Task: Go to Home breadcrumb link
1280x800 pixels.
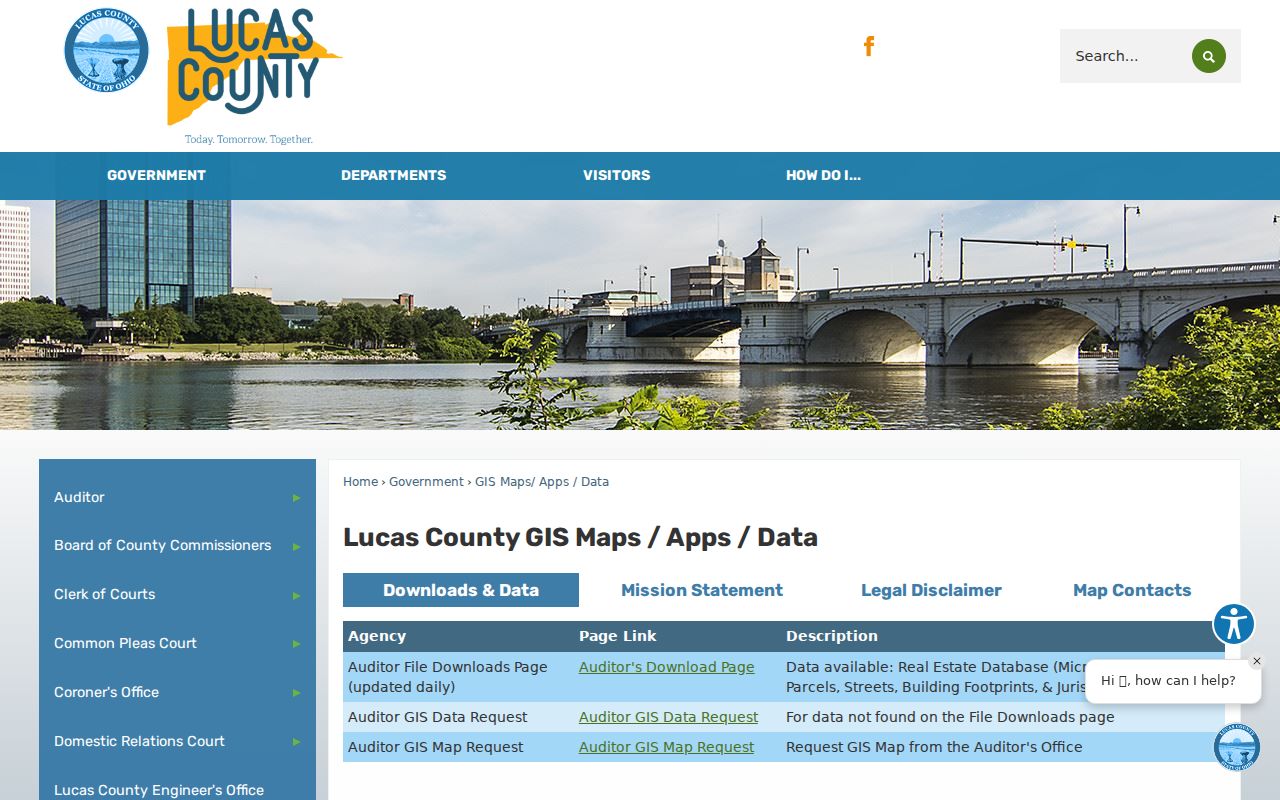Action: click(360, 482)
